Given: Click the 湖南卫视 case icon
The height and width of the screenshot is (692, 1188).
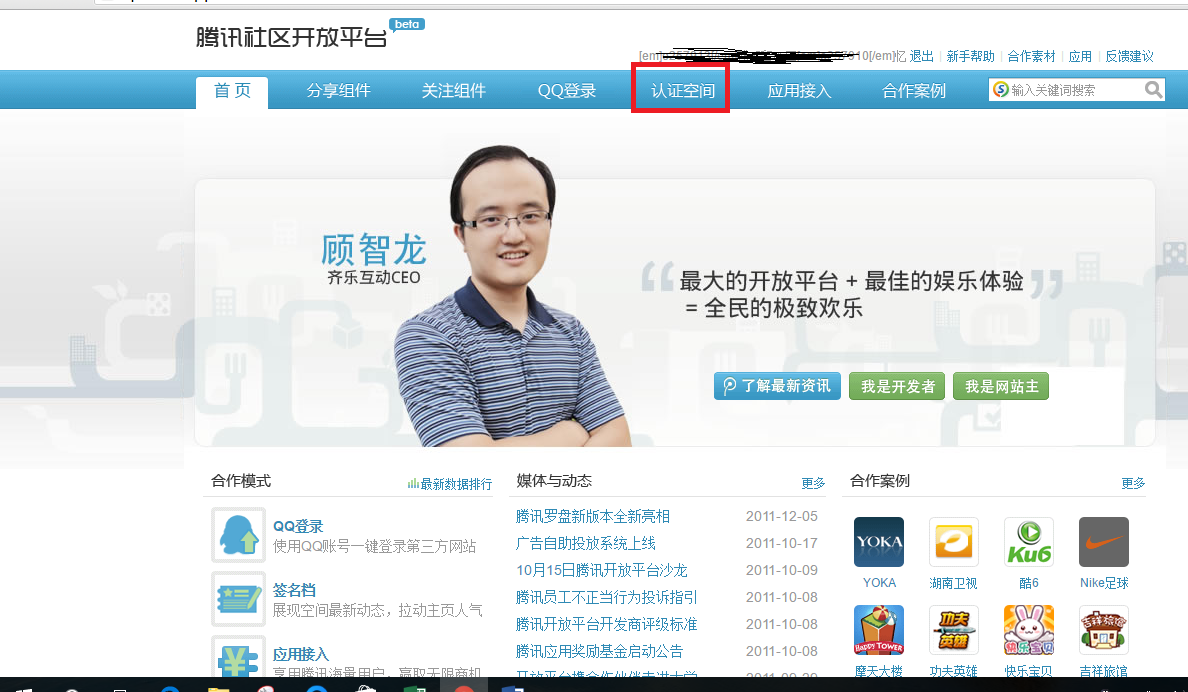Looking at the screenshot, I should pyautogui.click(x=953, y=542).
